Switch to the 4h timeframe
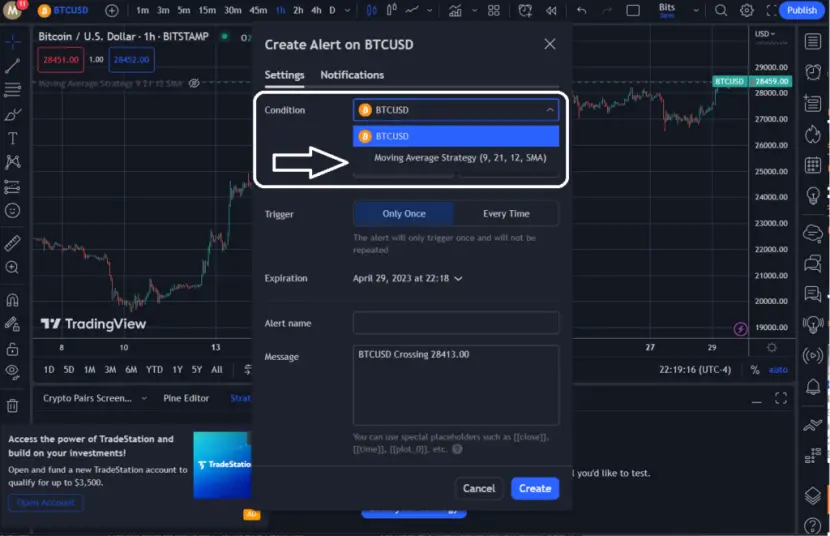Screen dimensions: 830x536 (x=316, y=10)
